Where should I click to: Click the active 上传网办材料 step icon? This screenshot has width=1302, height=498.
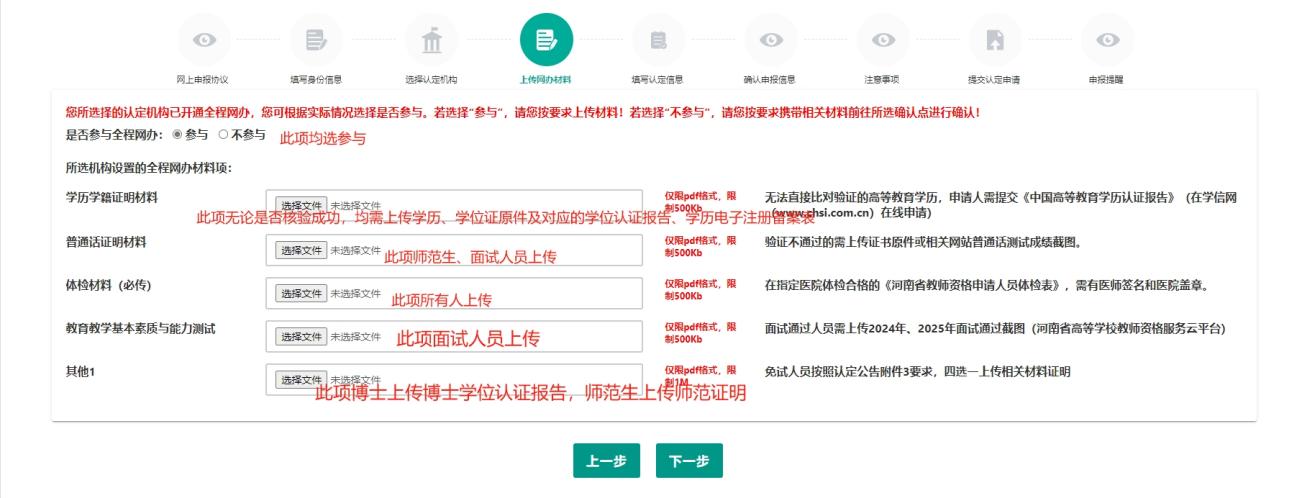pyautogui.click(x=546, y=39)
